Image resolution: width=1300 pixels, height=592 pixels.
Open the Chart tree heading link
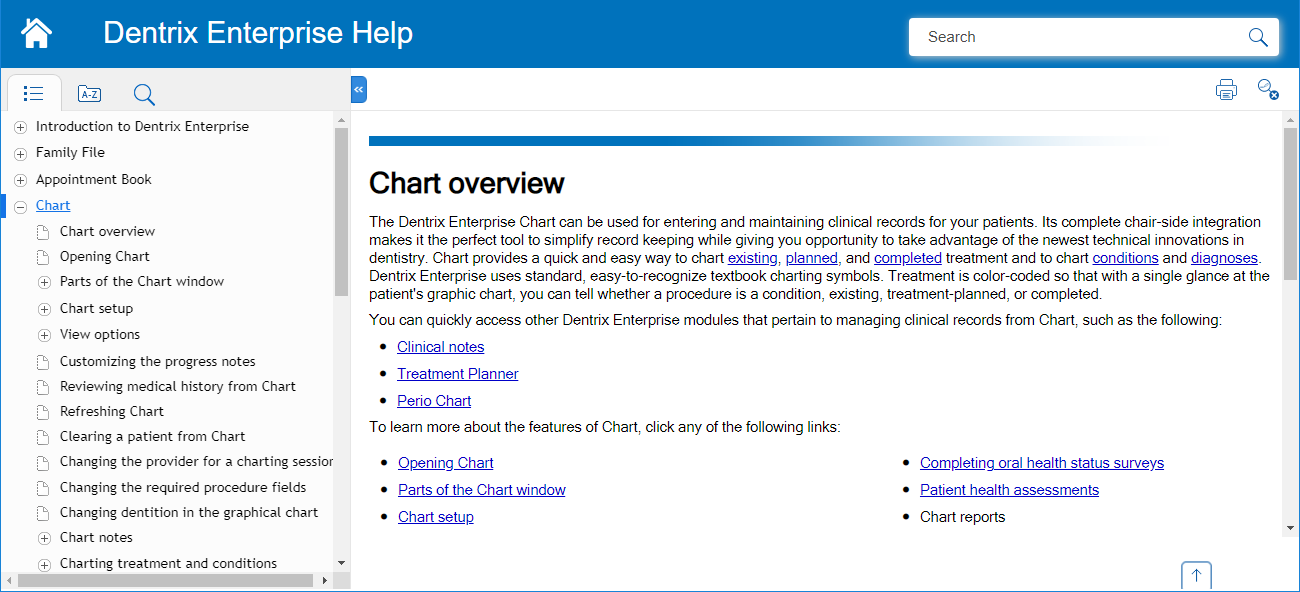coord(53,205)
